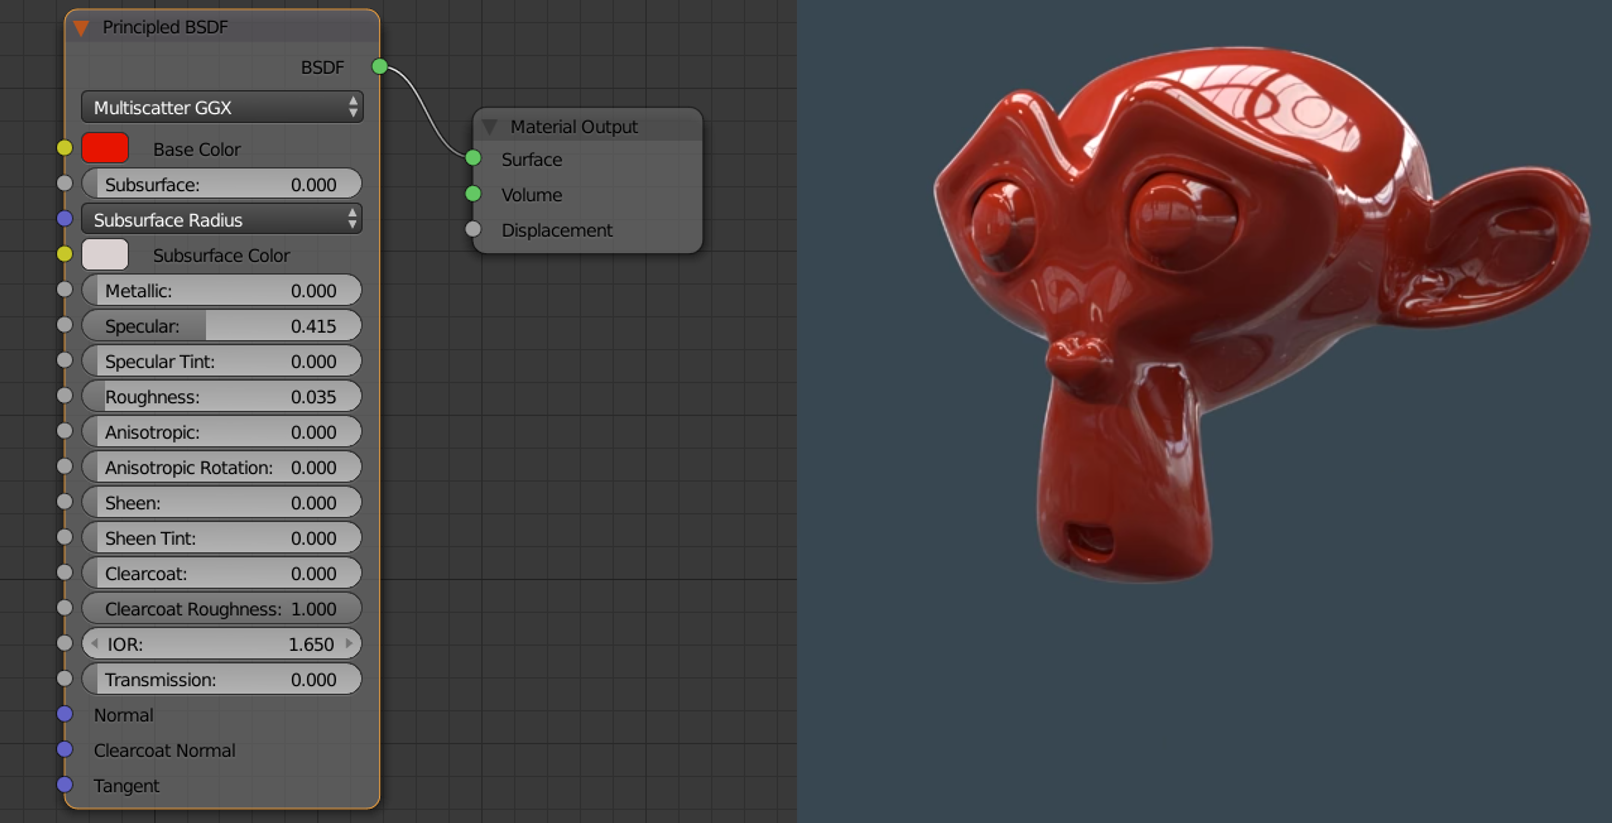1612x823 pixels.
Task: Click the Surface input socket
Action: click(474, 158)
